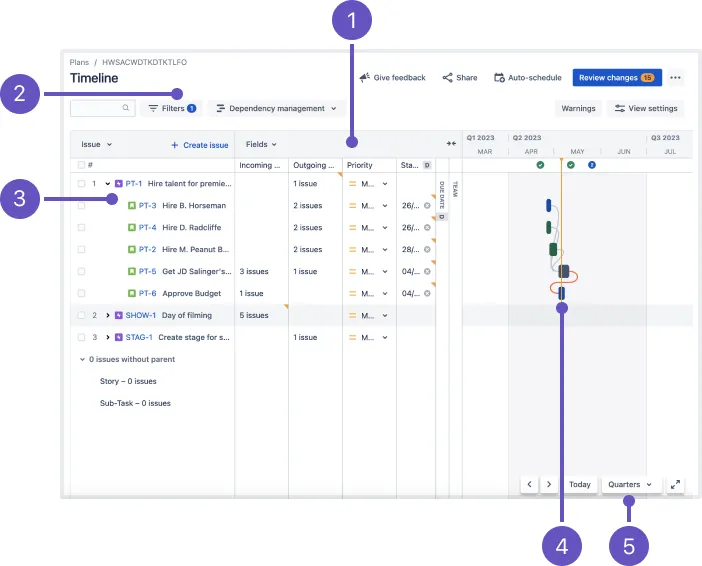Toggle full screen expand icon
The image size is (702, 566).
(x=675, y=484)
